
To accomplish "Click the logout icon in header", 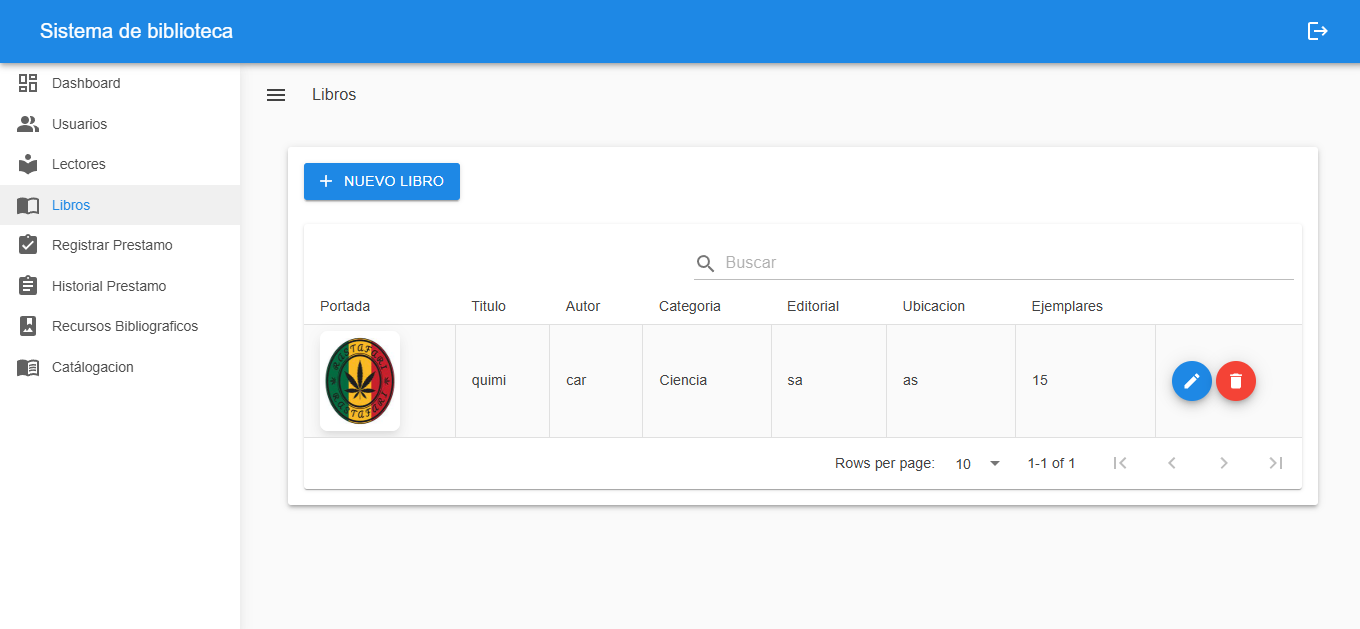I will (x=1317, y=31).
